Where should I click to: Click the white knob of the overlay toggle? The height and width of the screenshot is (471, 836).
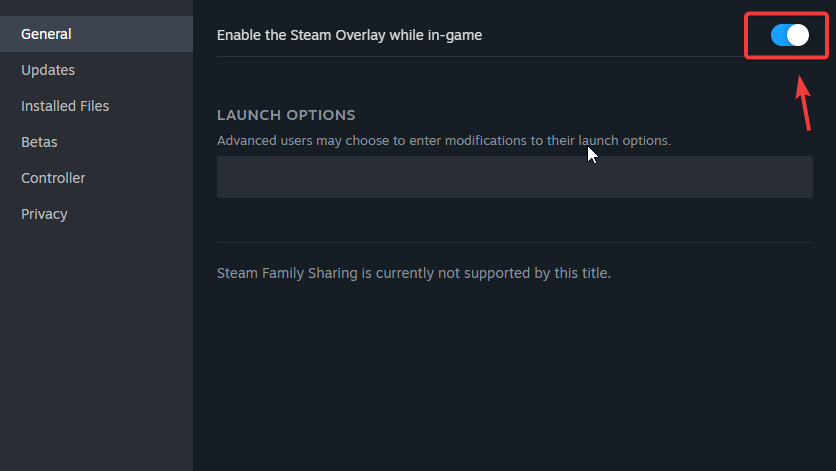click(x=797, y=35)
